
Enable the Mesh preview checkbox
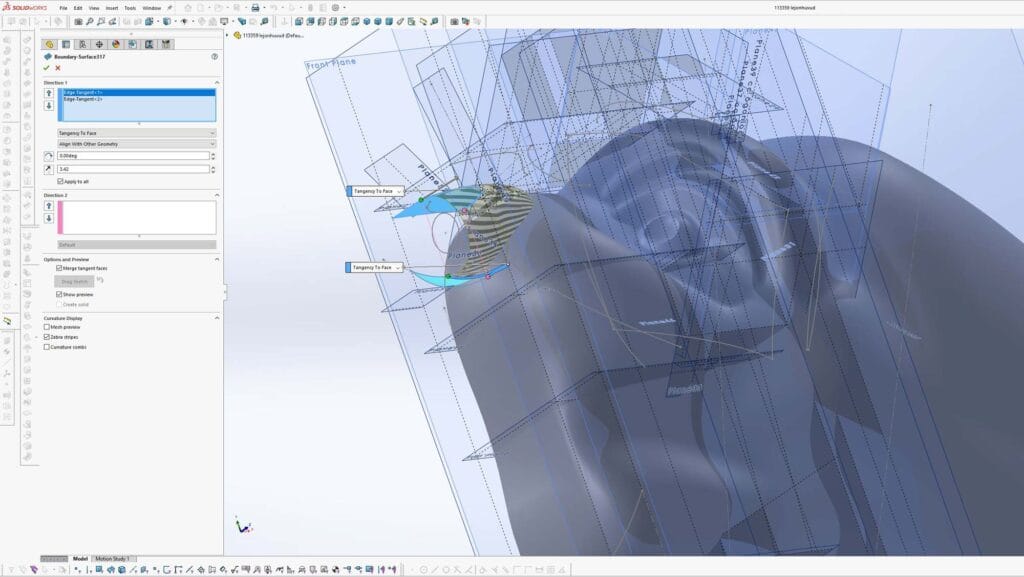[x=47, y=327]
